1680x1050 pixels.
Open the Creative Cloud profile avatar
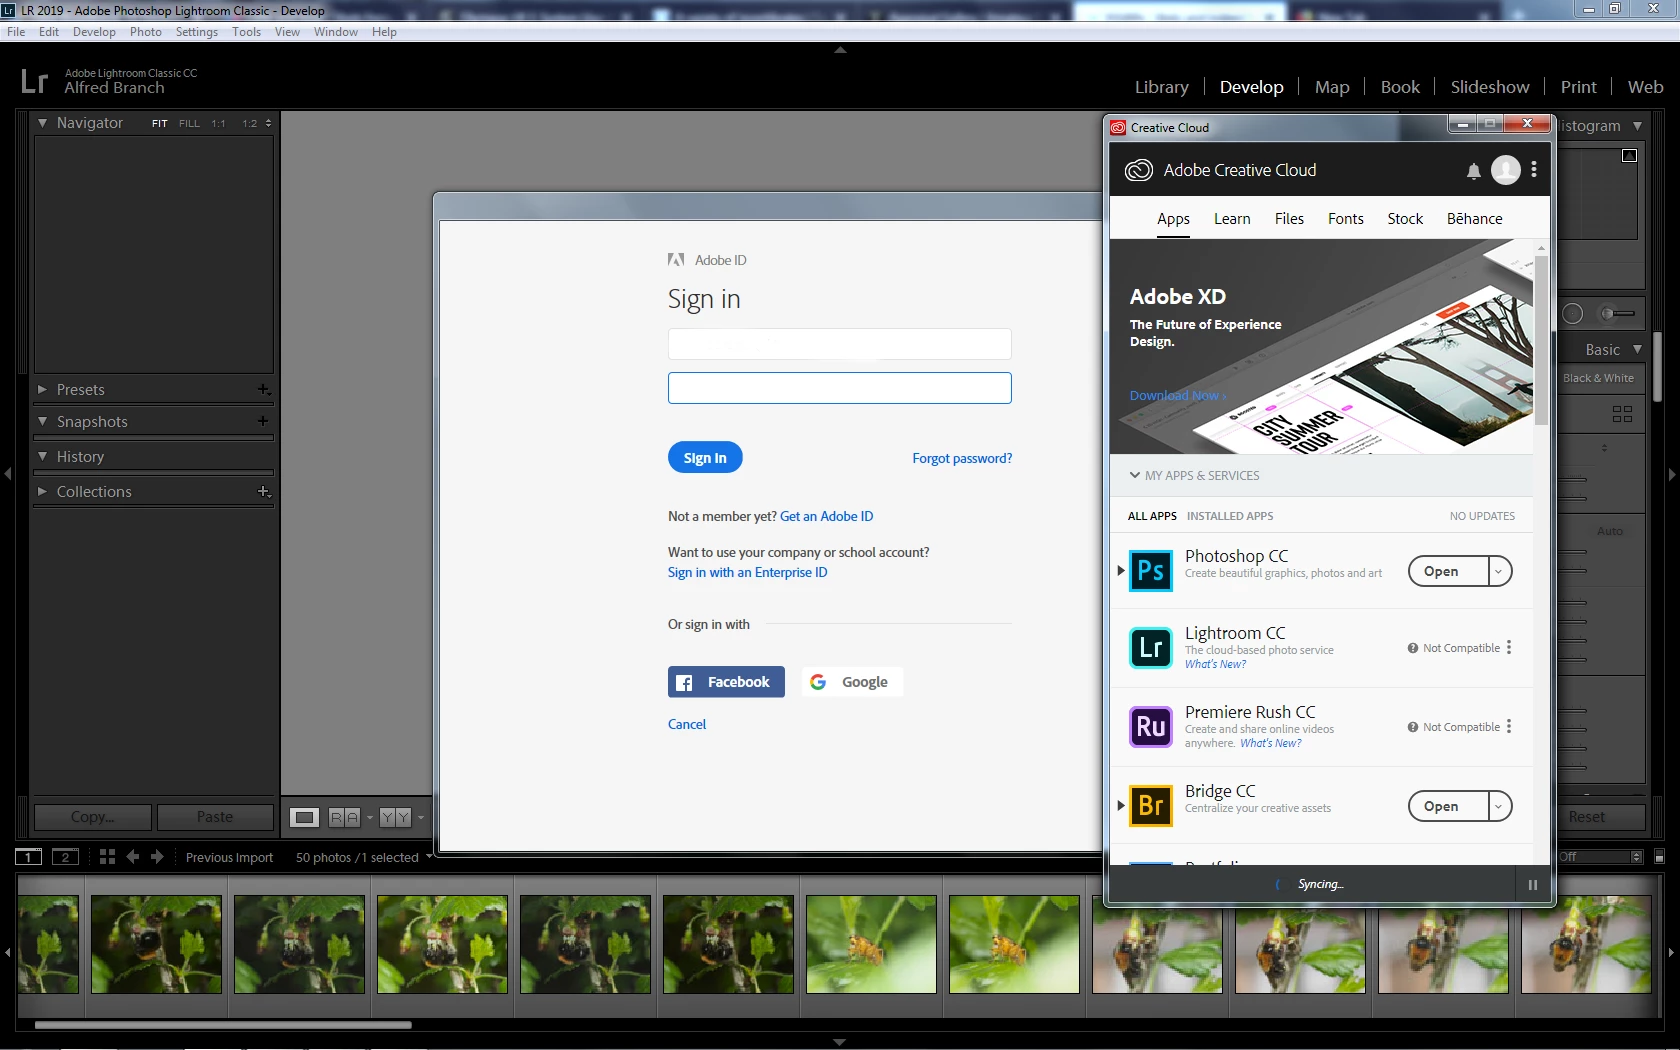pyautogui.click(x=1505, y=170)
